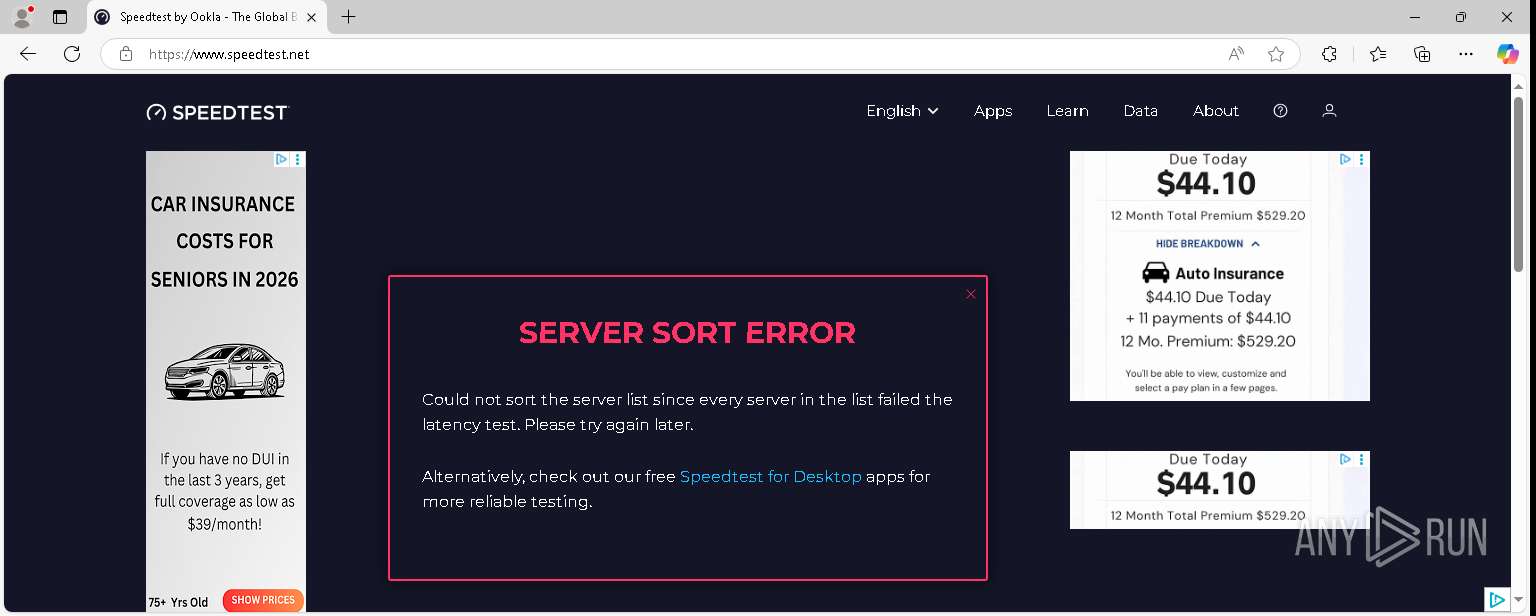Add this page to favorites star
This screenshot has height=616, width=1536.
(1276, 54)
